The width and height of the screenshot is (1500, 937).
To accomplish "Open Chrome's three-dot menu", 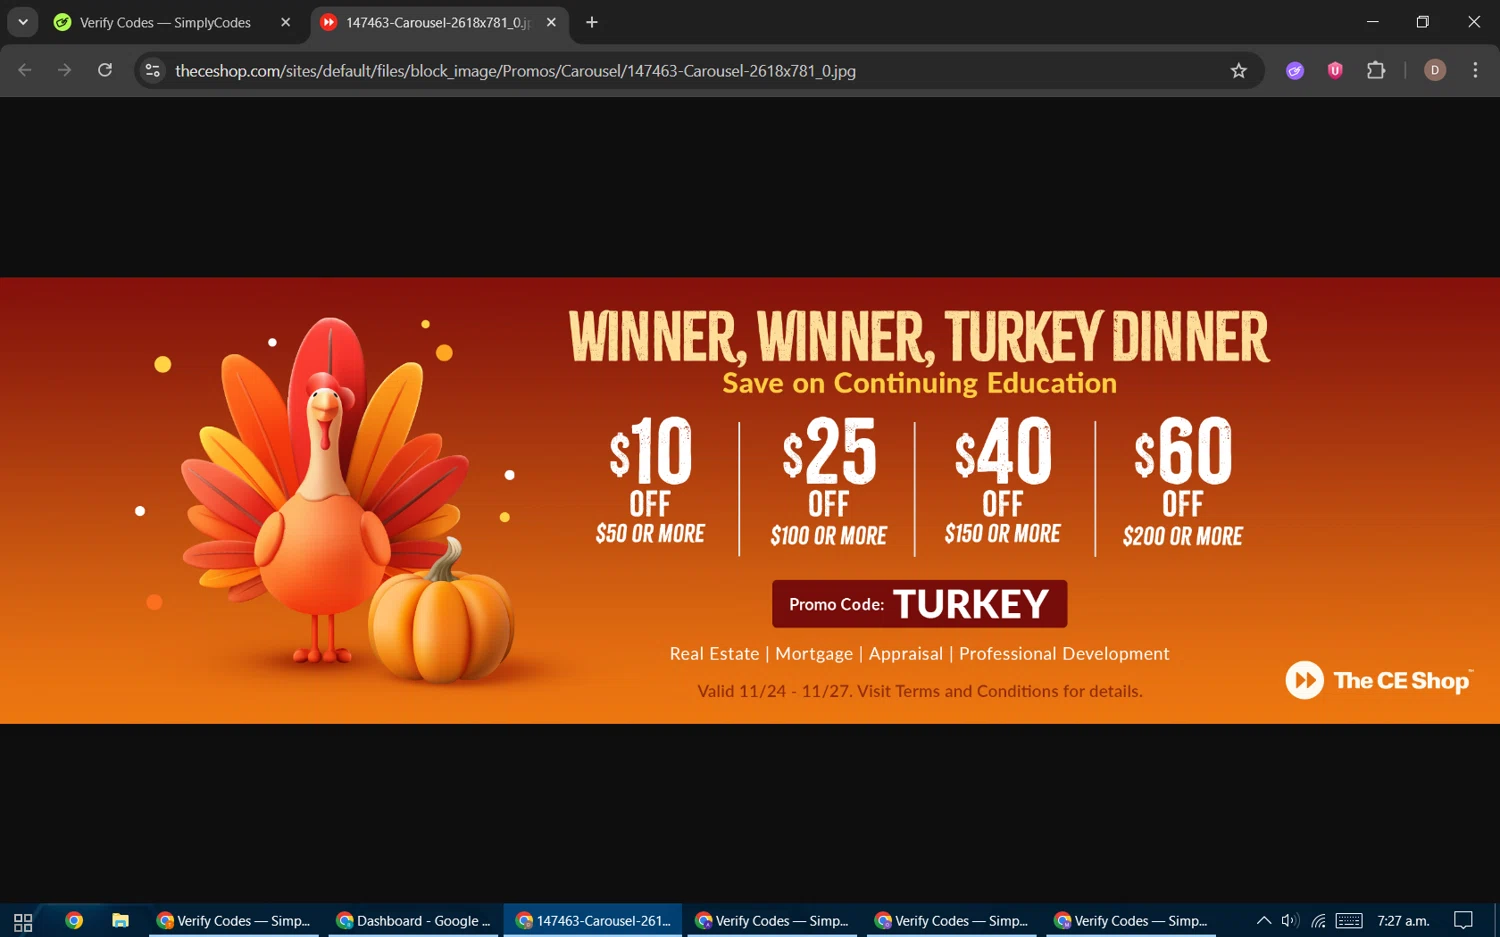I will pyautogui.click(x=1475, y=70).
